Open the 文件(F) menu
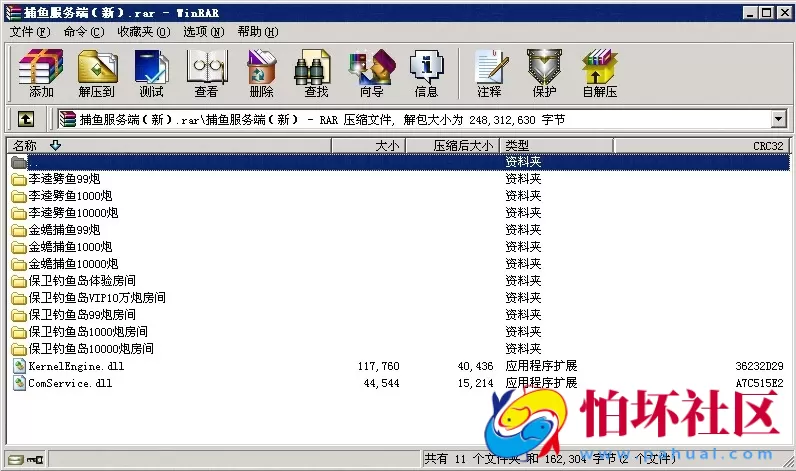 click(30, 32)
